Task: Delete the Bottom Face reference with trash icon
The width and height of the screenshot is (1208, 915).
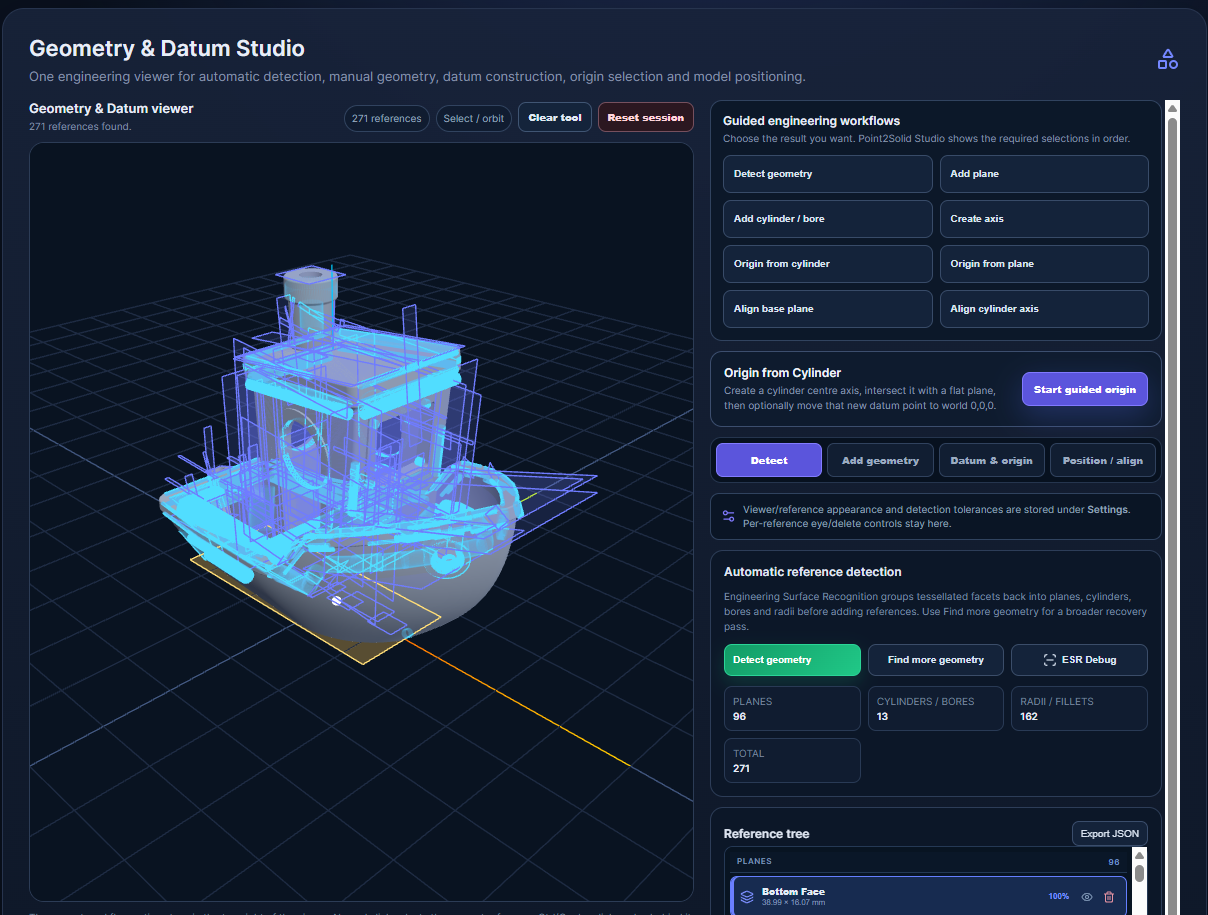Action: click(1109, 897)
